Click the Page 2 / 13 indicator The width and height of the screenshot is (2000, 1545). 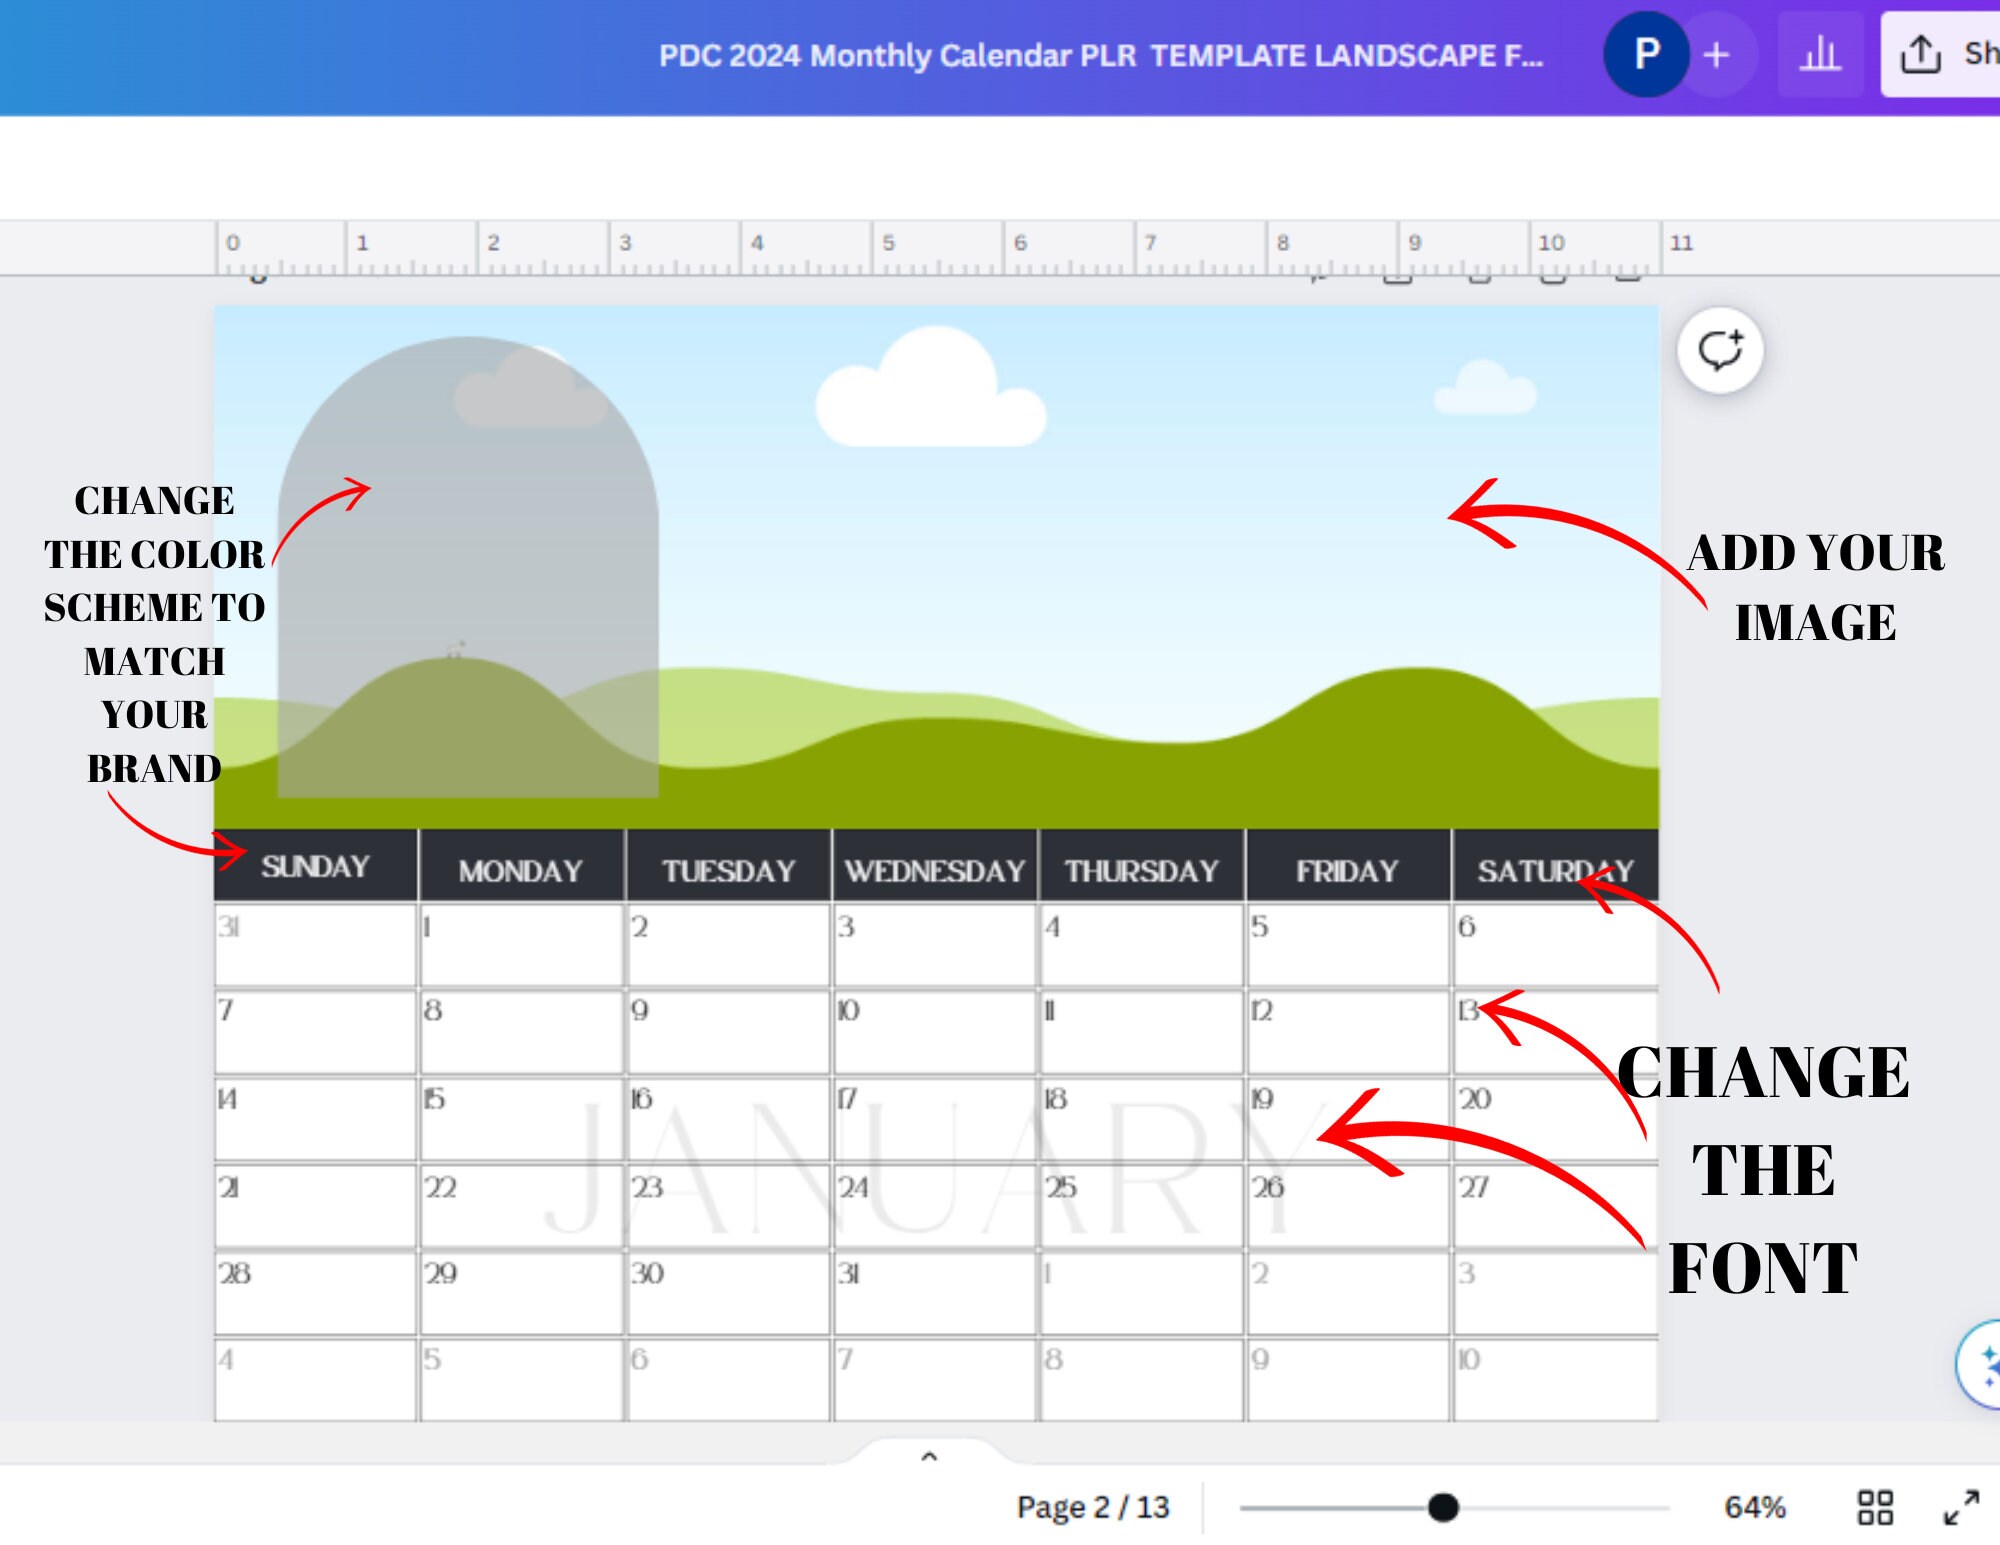(1092, 1506)
